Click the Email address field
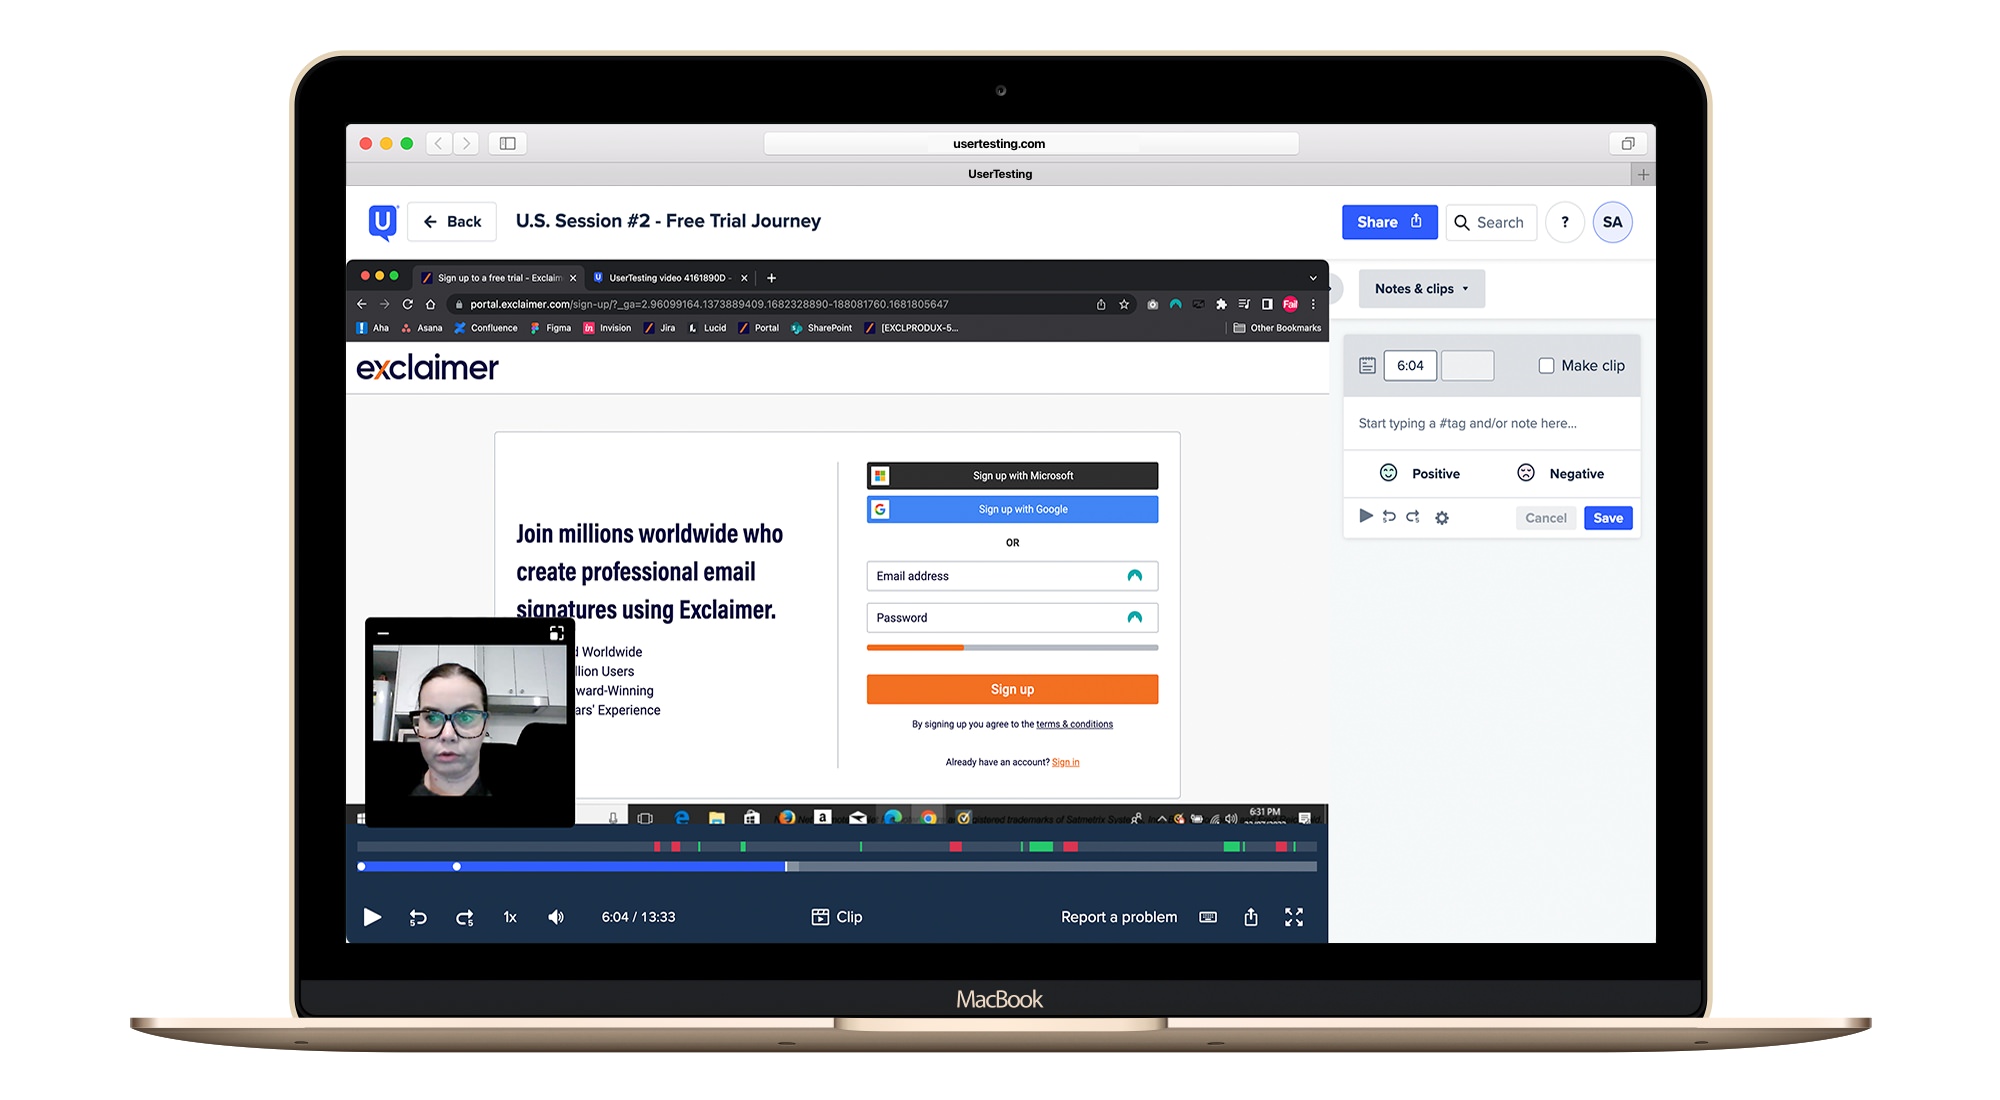Screen dimensions: 2000x1100 point(1012,576)
